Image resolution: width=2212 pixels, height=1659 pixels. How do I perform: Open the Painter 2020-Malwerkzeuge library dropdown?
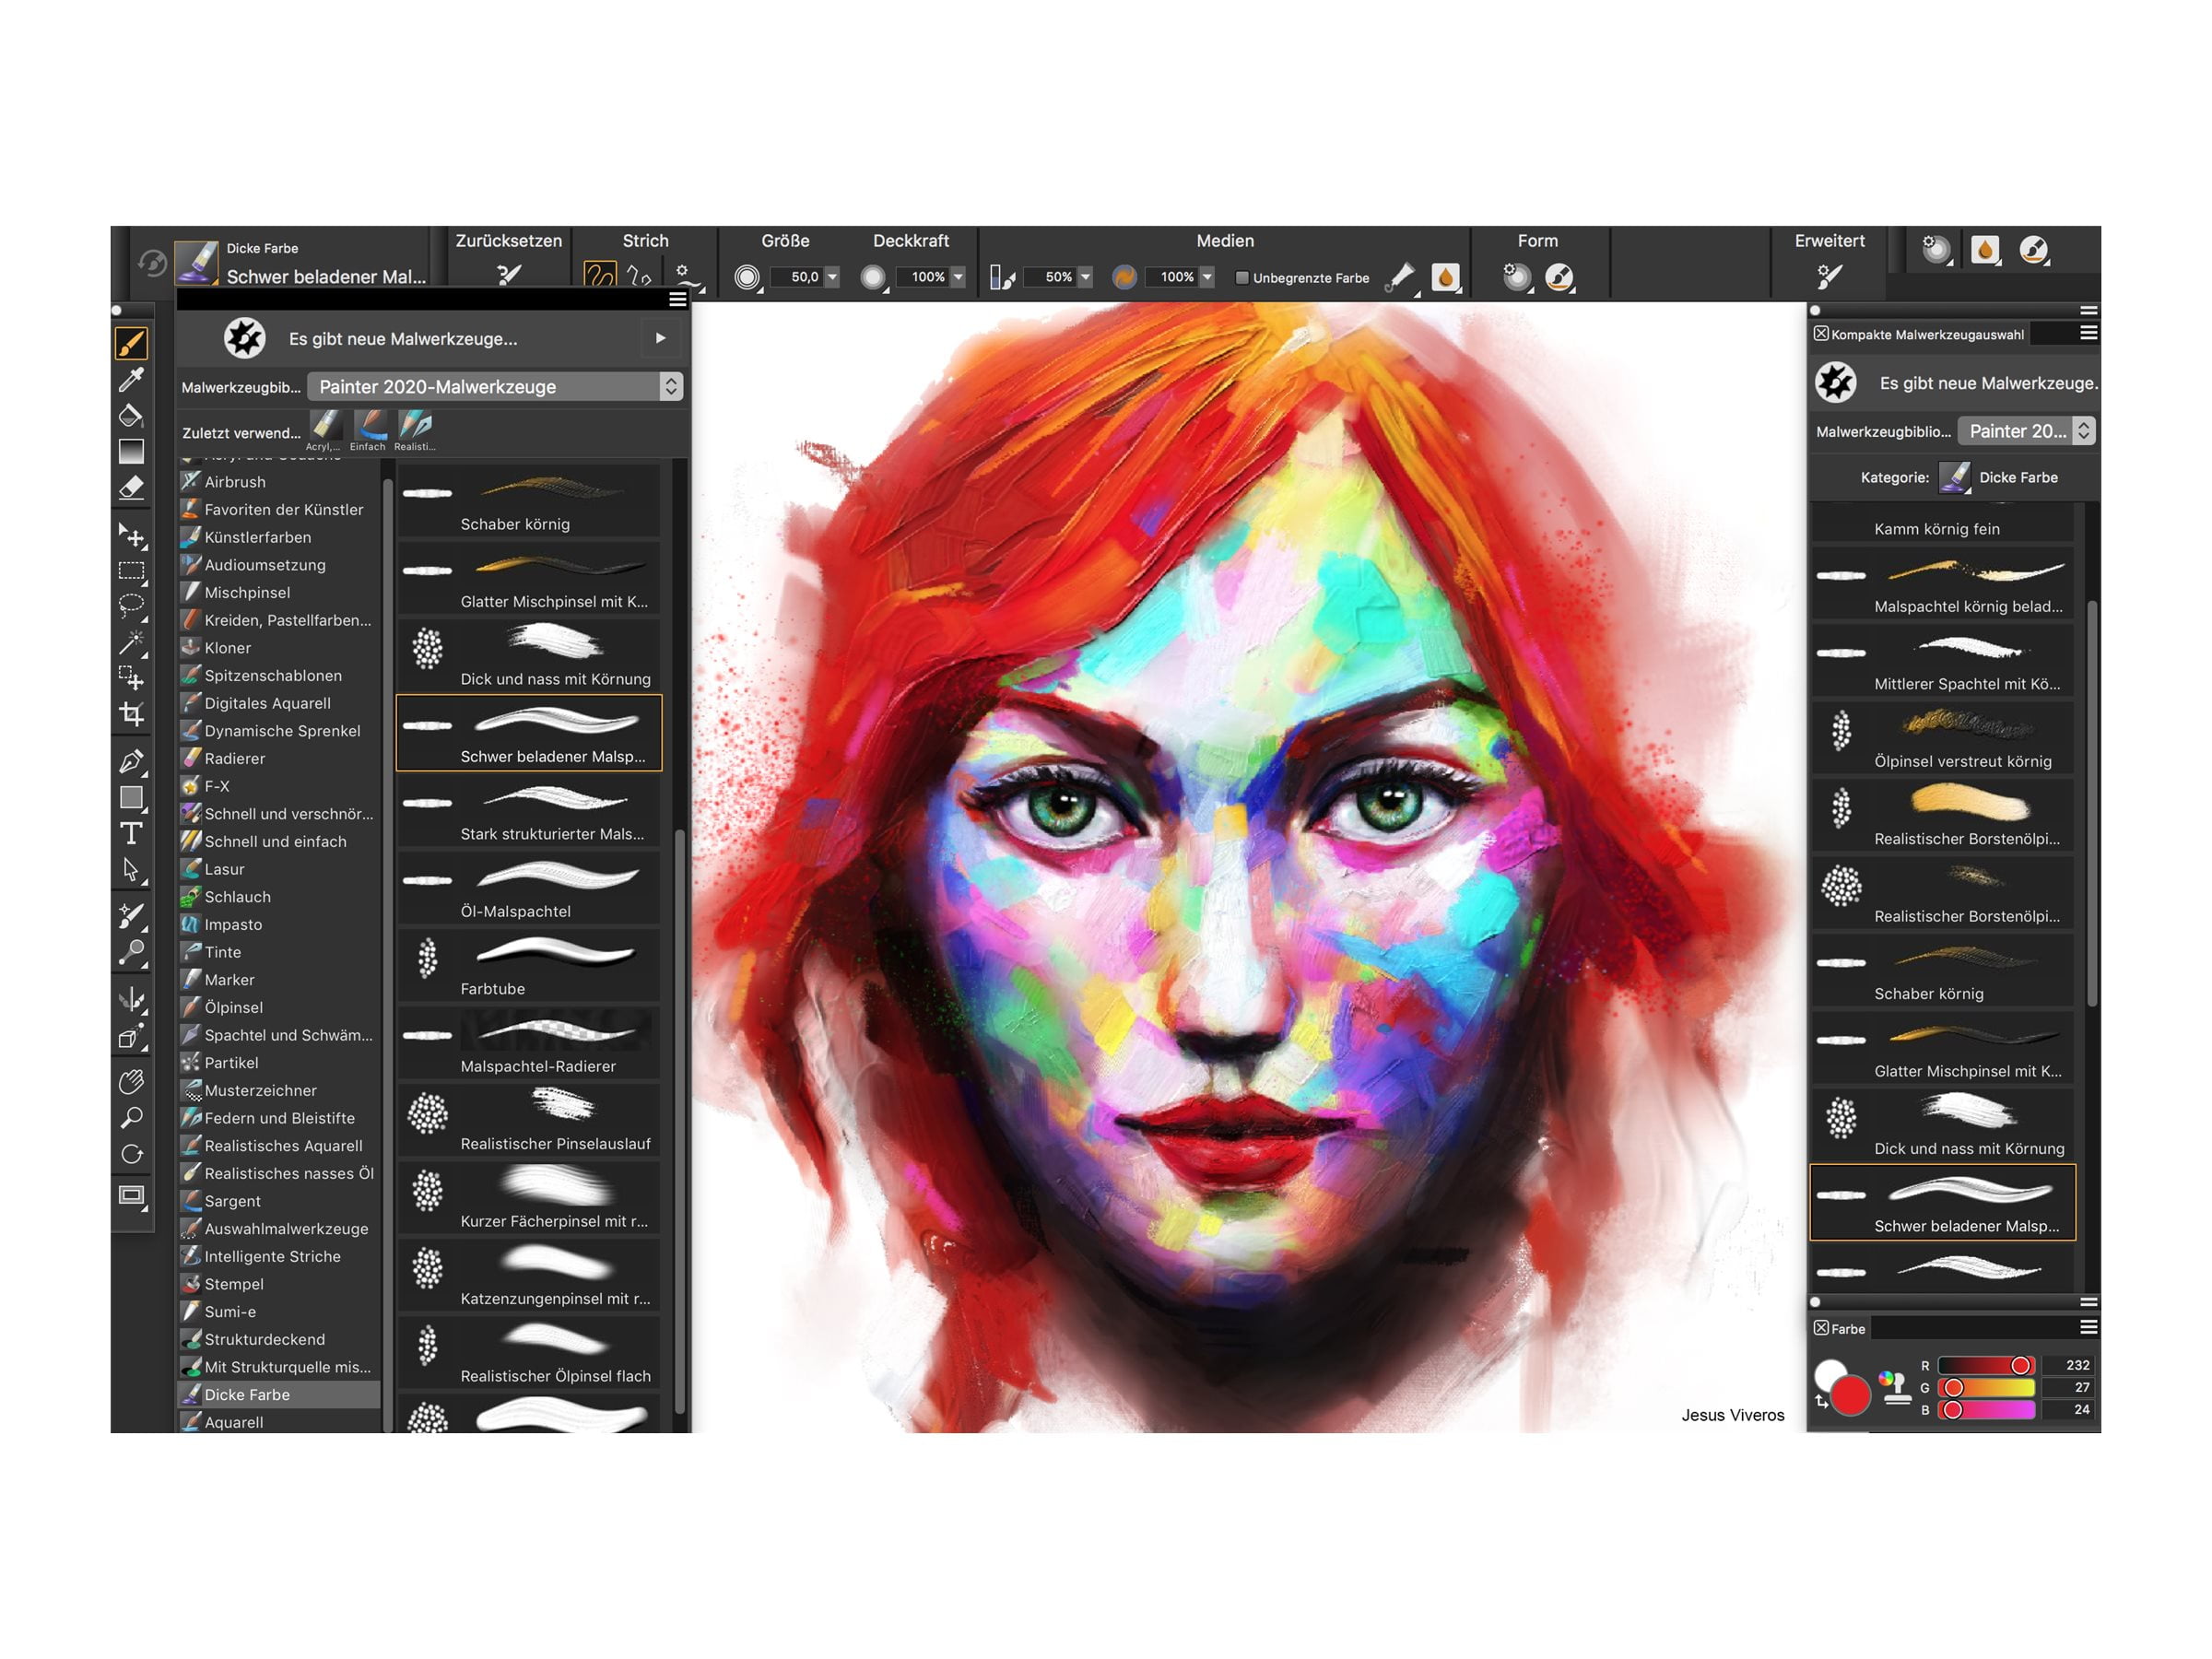coord(495,387)
